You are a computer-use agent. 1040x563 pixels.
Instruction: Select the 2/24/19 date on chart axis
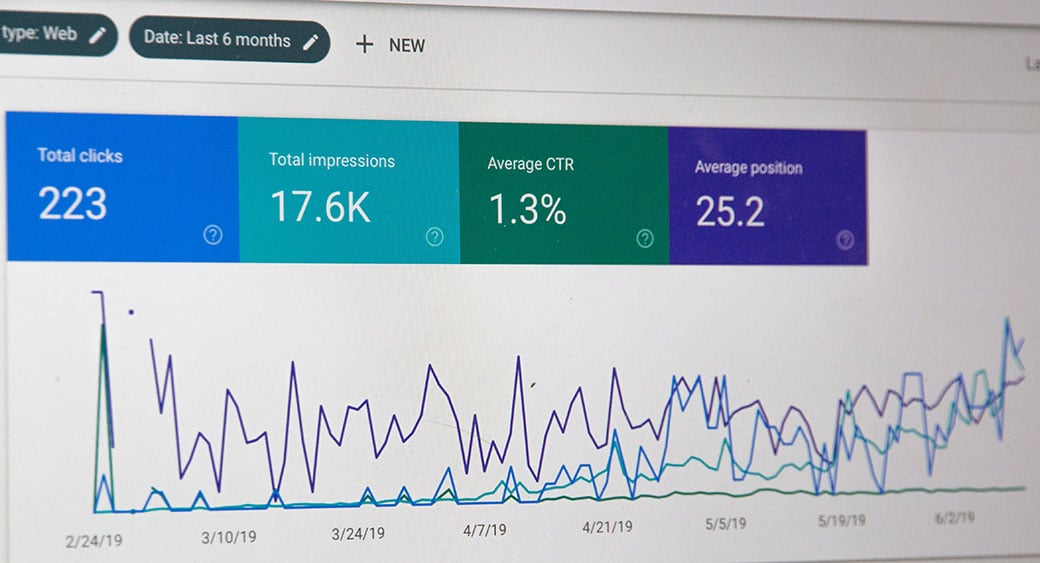pos(94,540)
